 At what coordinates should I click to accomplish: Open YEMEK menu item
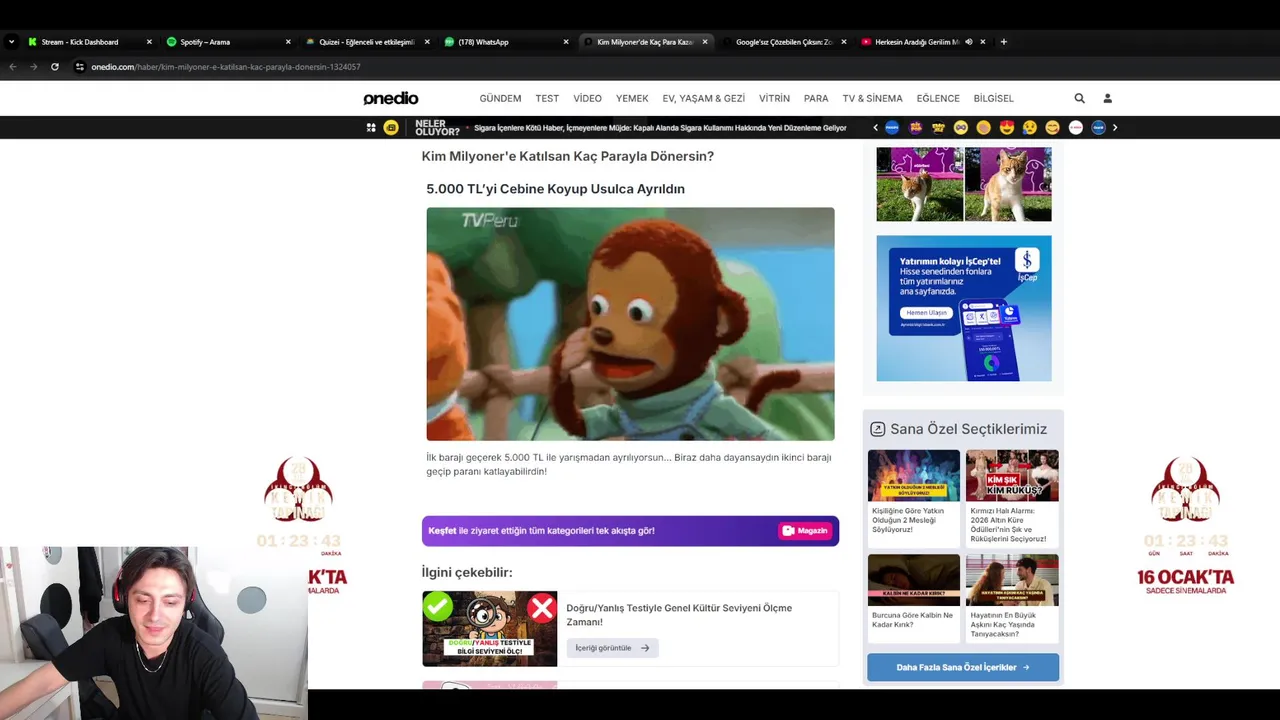632,98
